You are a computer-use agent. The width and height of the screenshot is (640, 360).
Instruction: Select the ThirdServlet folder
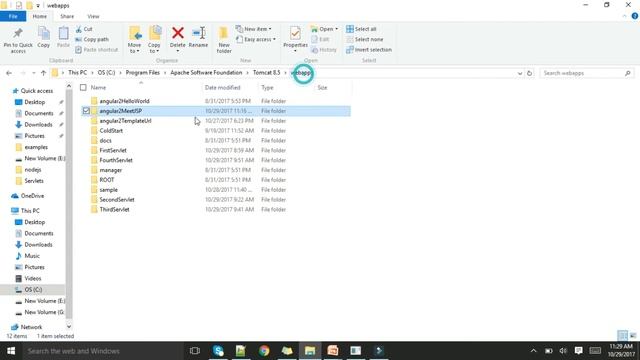click(x=114, y=209)
